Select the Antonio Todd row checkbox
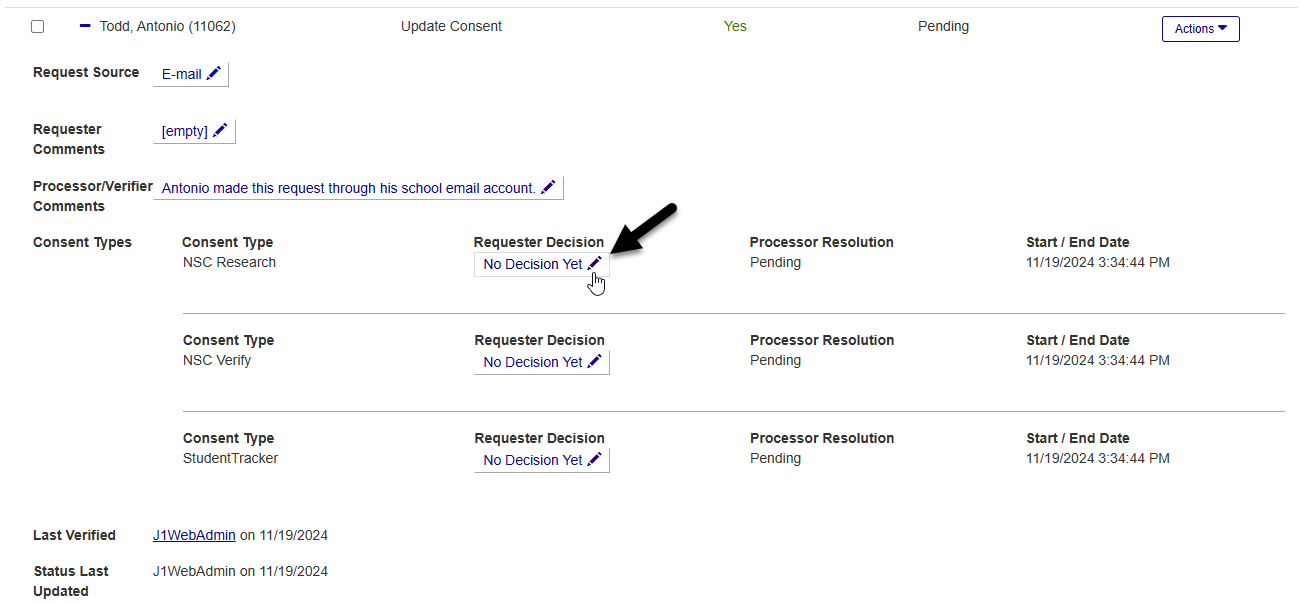Viewport: 1302px width, 604px height. click(38, 27)
